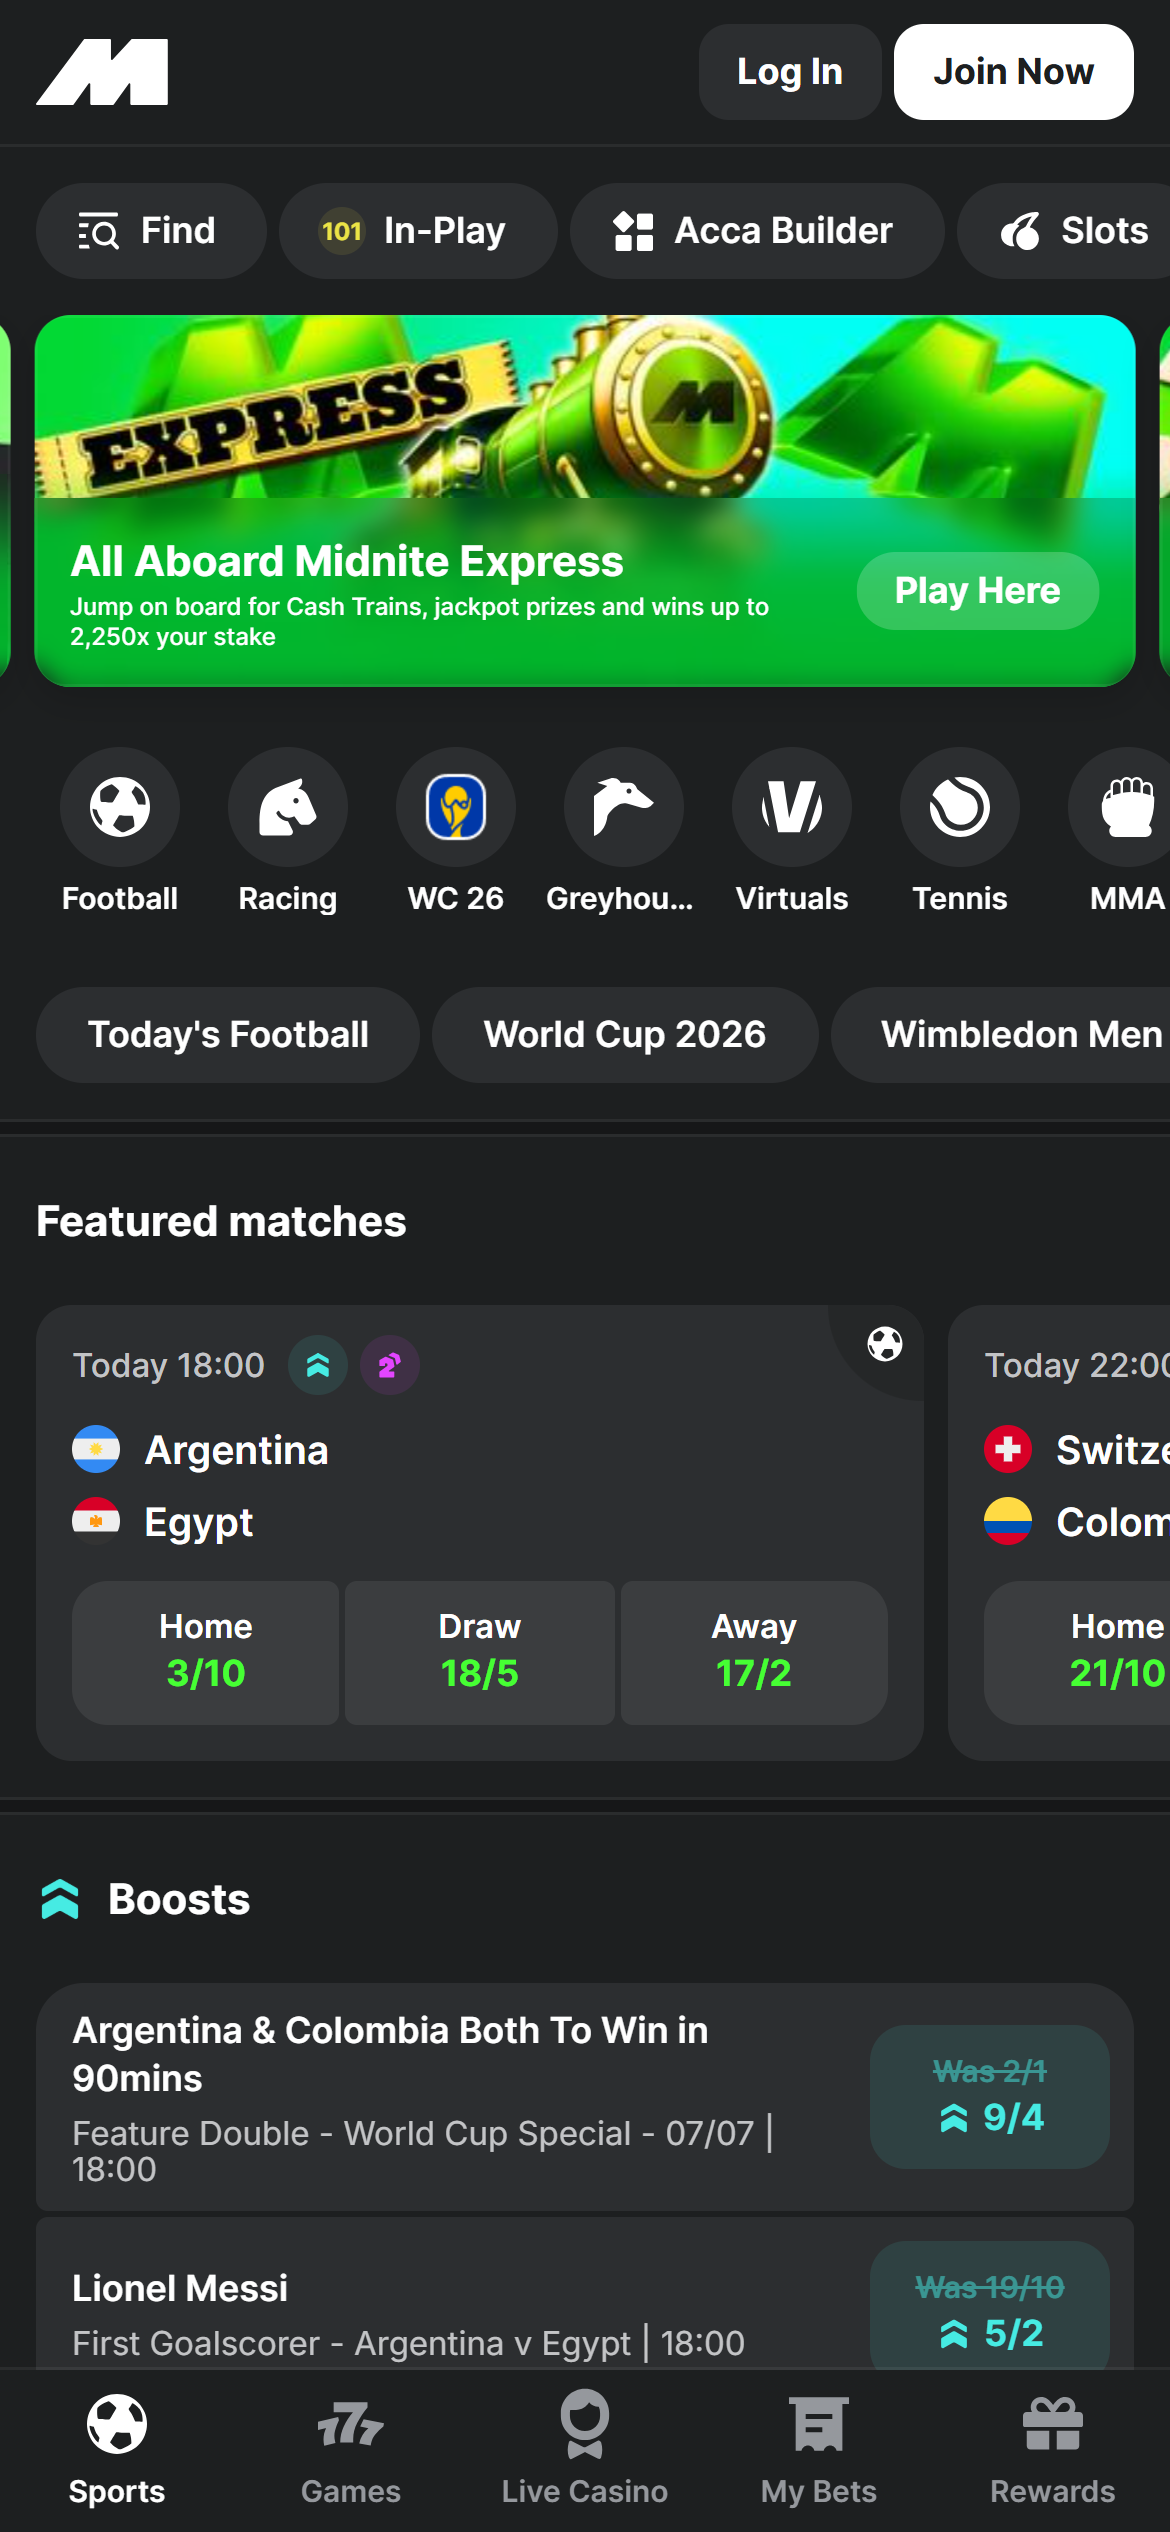Screen dimensions: 1170x2532
Task: Open the Racing horse icon
Action: pyautogui.click(x=288, y=806)
